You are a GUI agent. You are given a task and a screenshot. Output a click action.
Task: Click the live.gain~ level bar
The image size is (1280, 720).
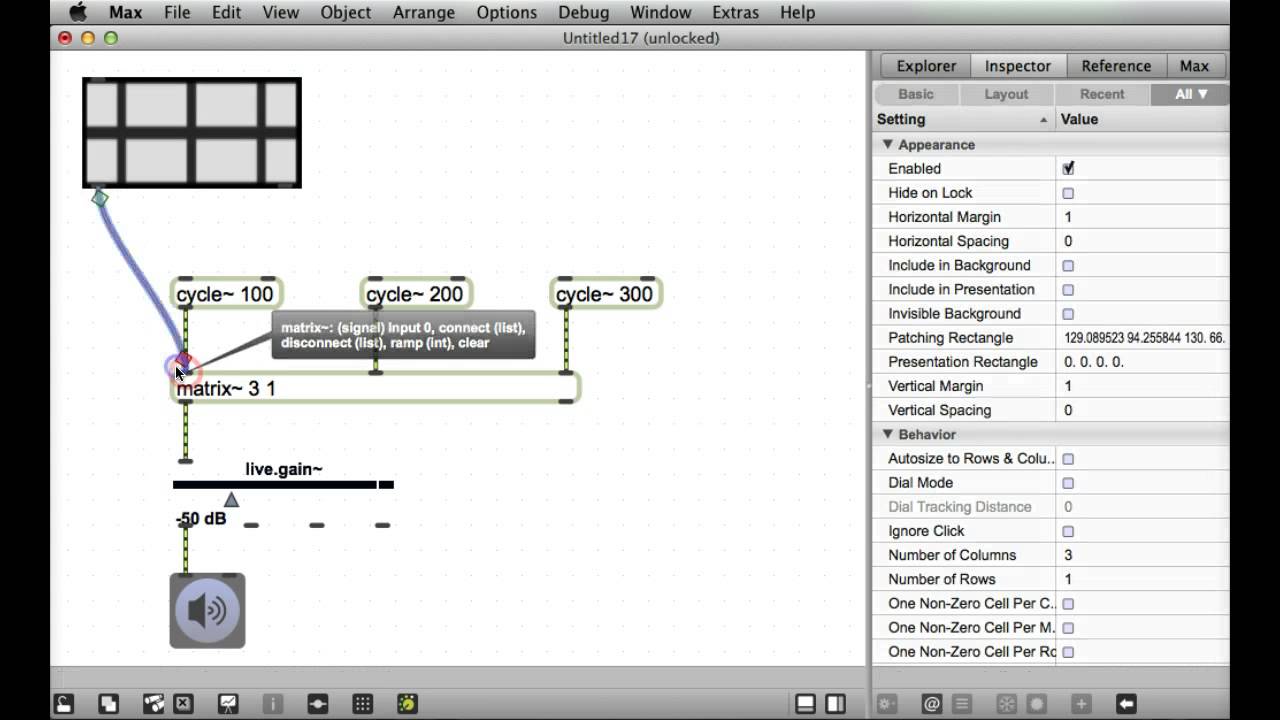tap(283, 484)
